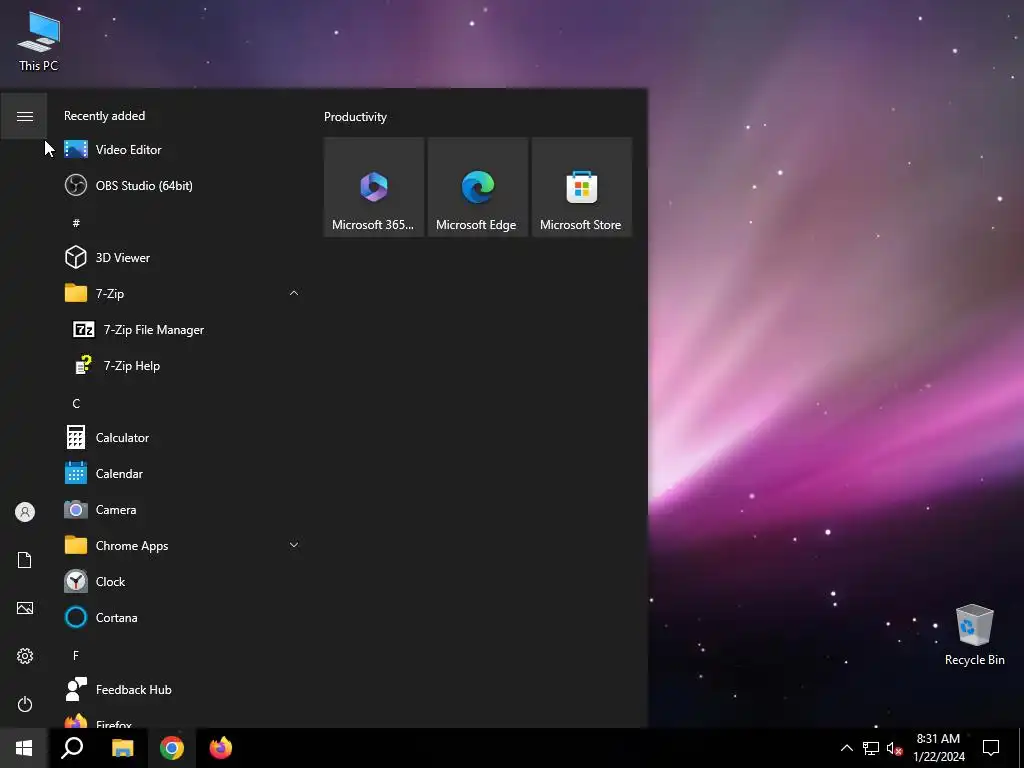Open the Microsoft Store tile

pos(581,187)
